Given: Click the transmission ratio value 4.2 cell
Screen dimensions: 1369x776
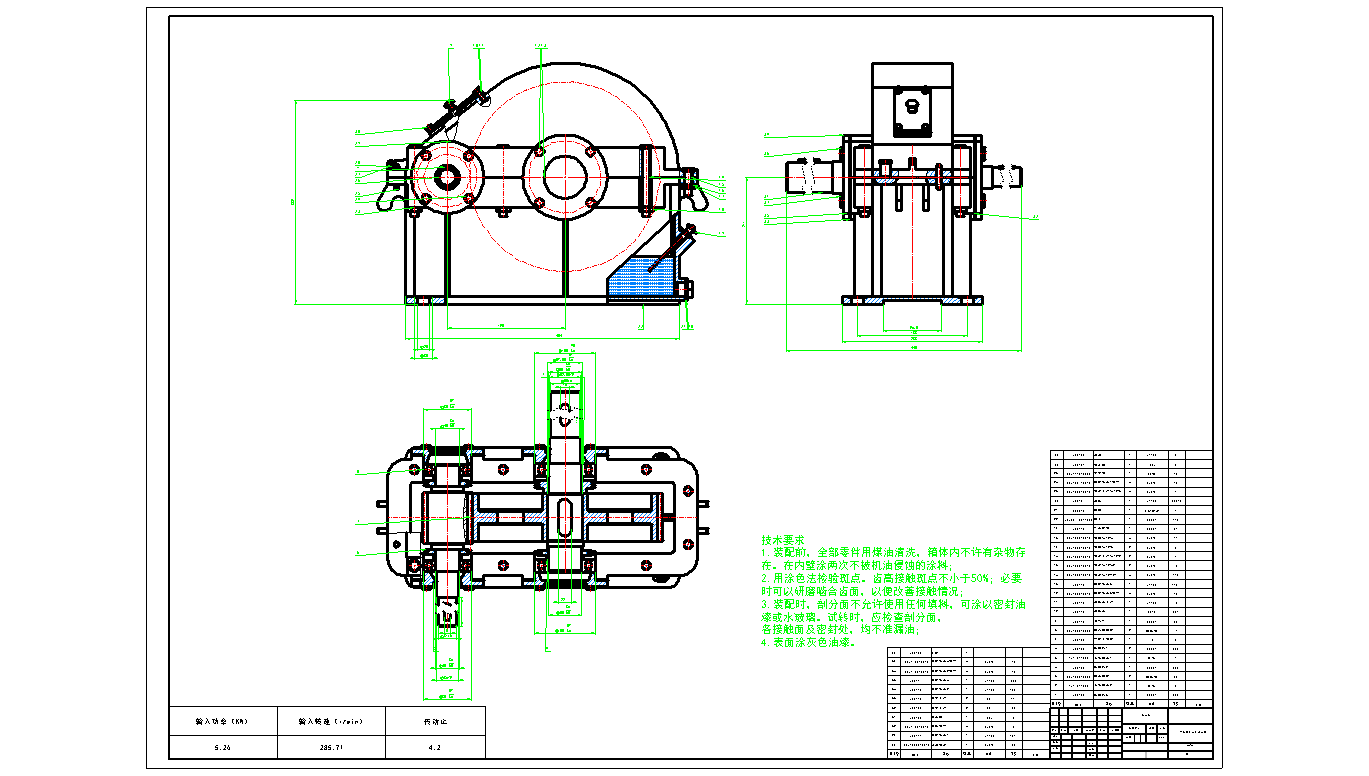Looking at the screenshot, I should pyautogui.click(x=433, y=747).
